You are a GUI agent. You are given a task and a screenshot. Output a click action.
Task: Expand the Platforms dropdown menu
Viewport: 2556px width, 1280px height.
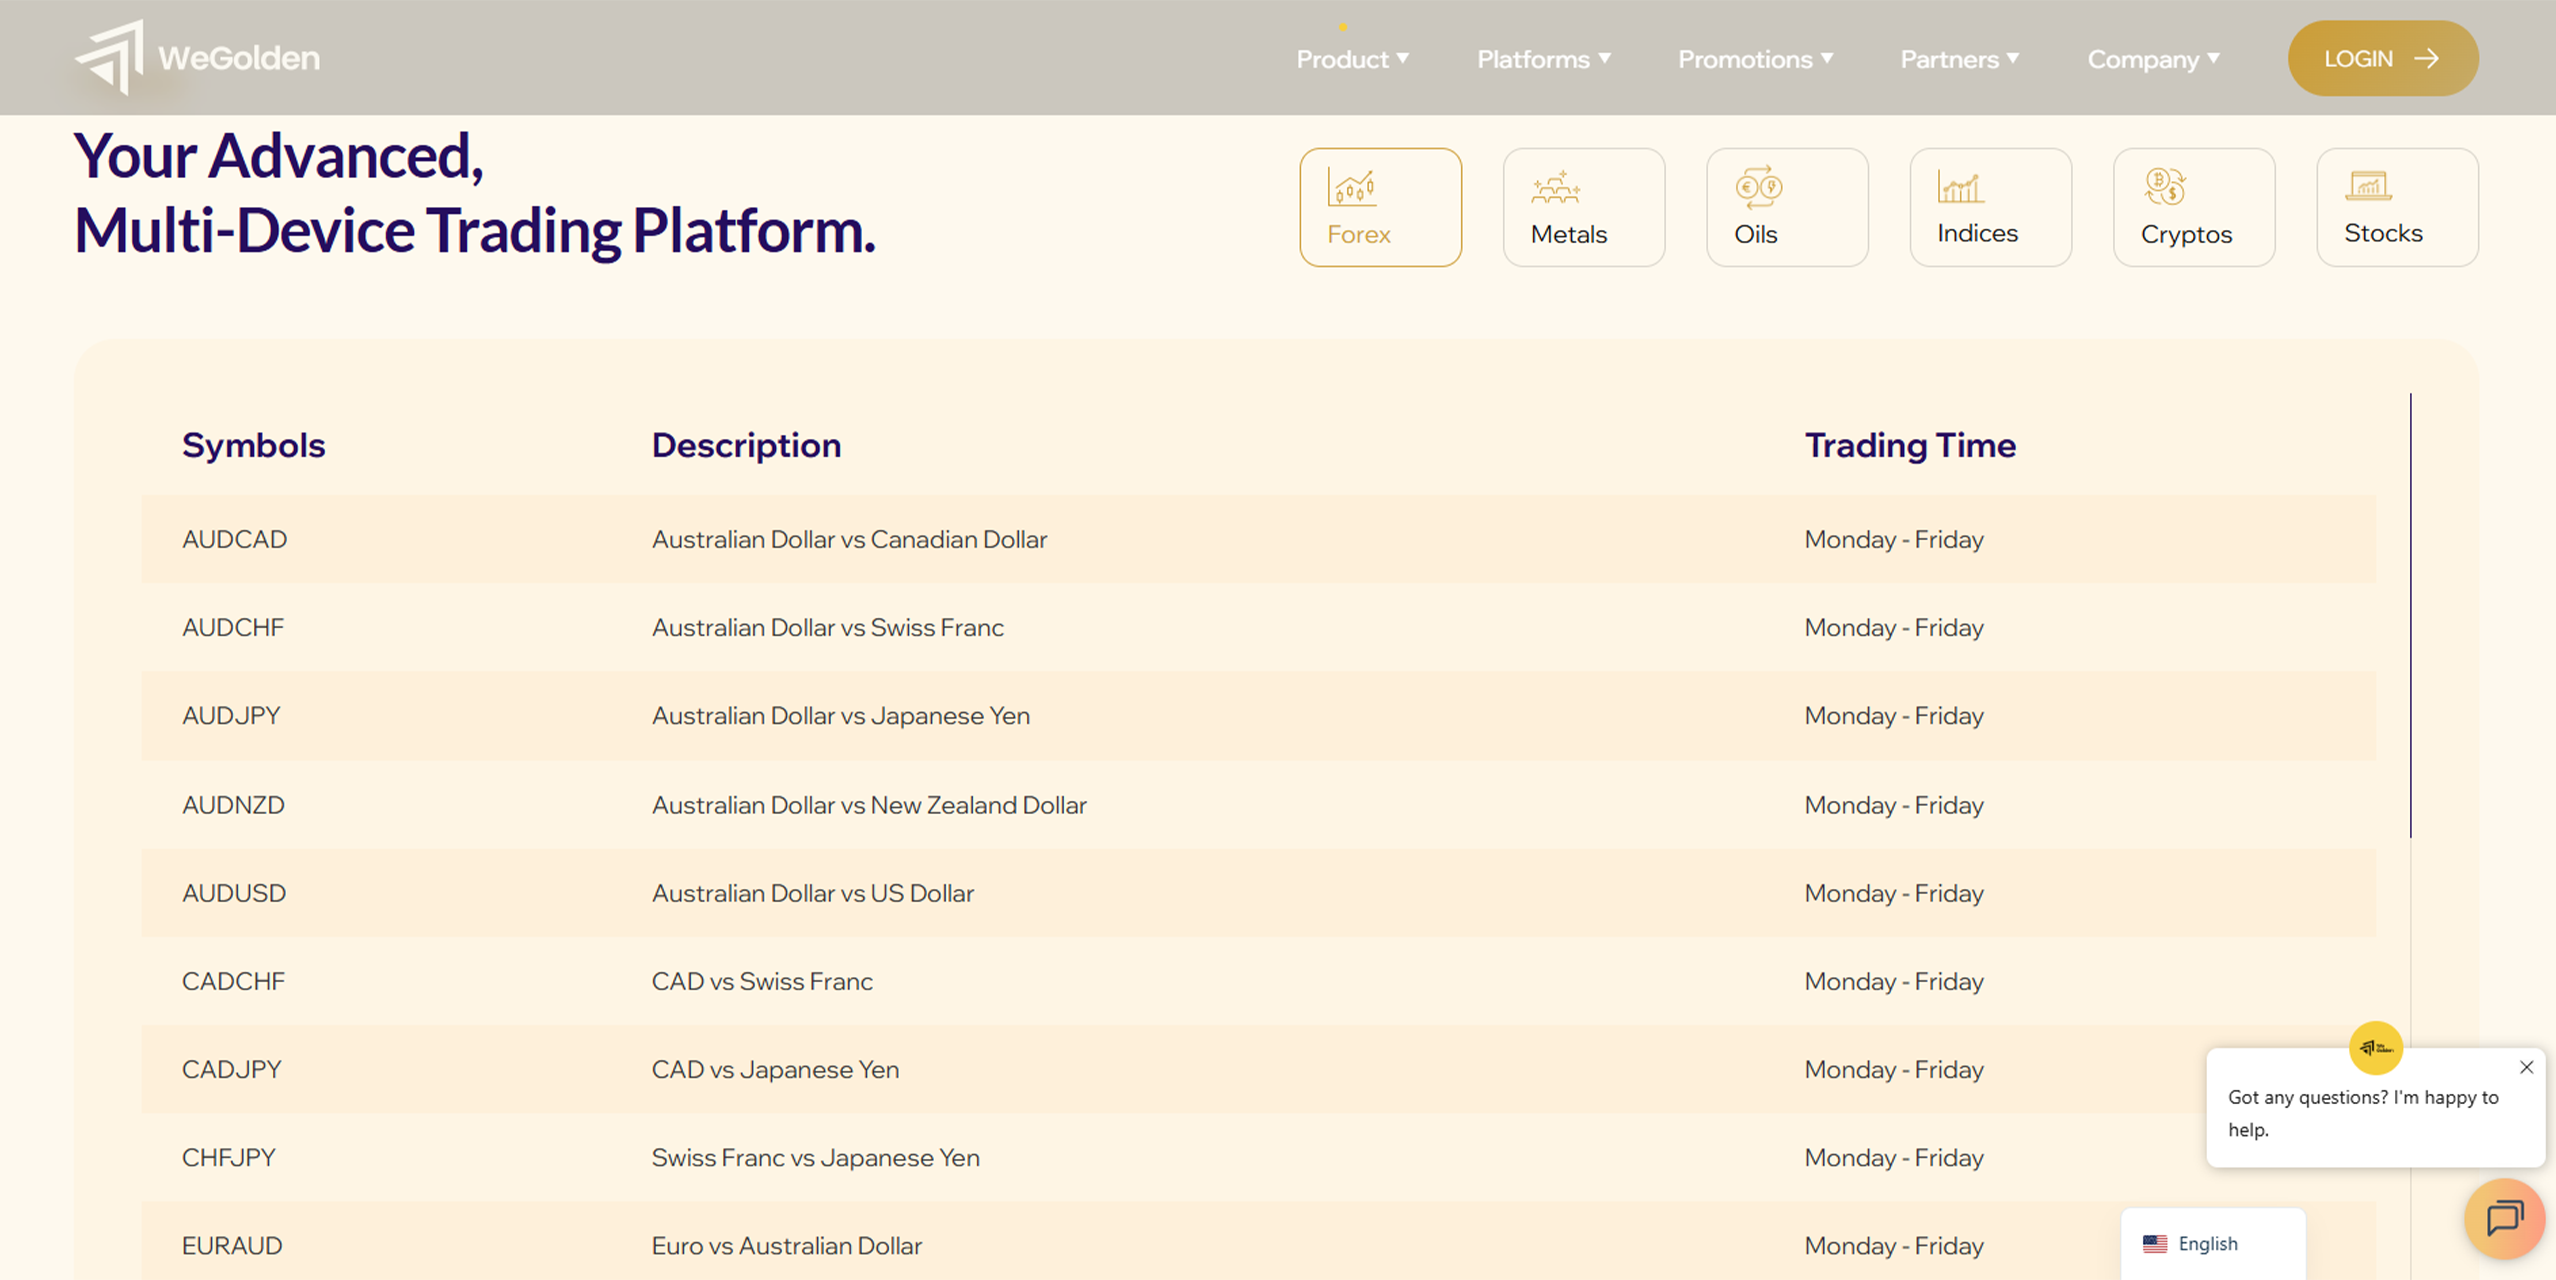coord(1544,59)
